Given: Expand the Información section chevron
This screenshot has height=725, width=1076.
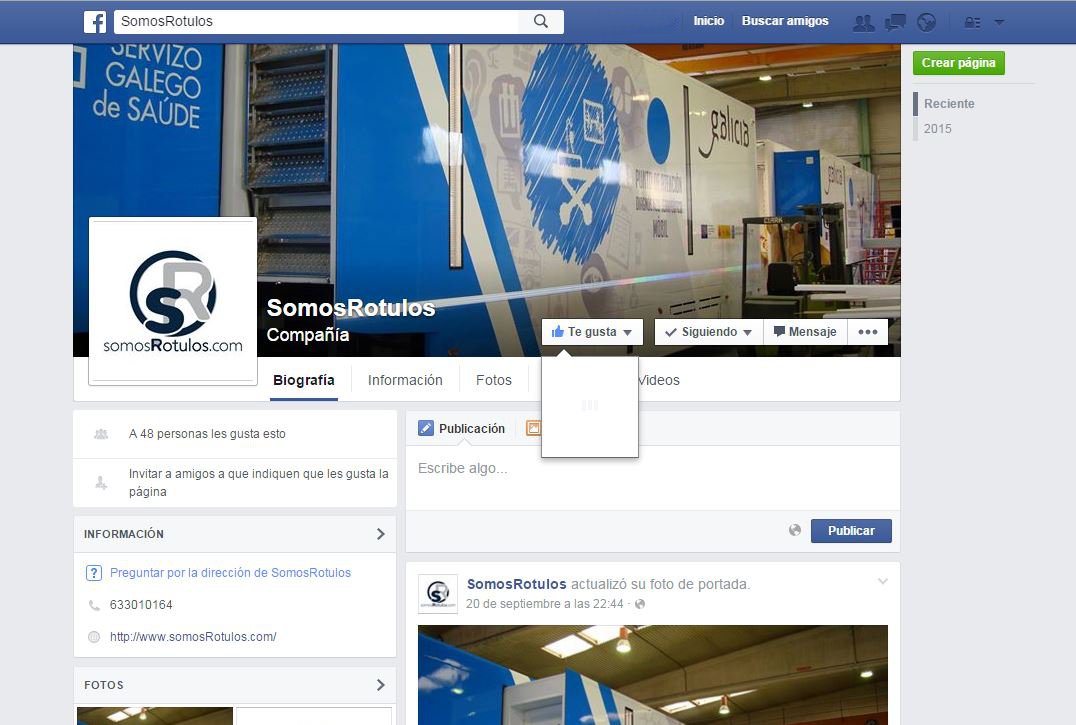Looking at the screenshot, I should click(x=380, y=534).
